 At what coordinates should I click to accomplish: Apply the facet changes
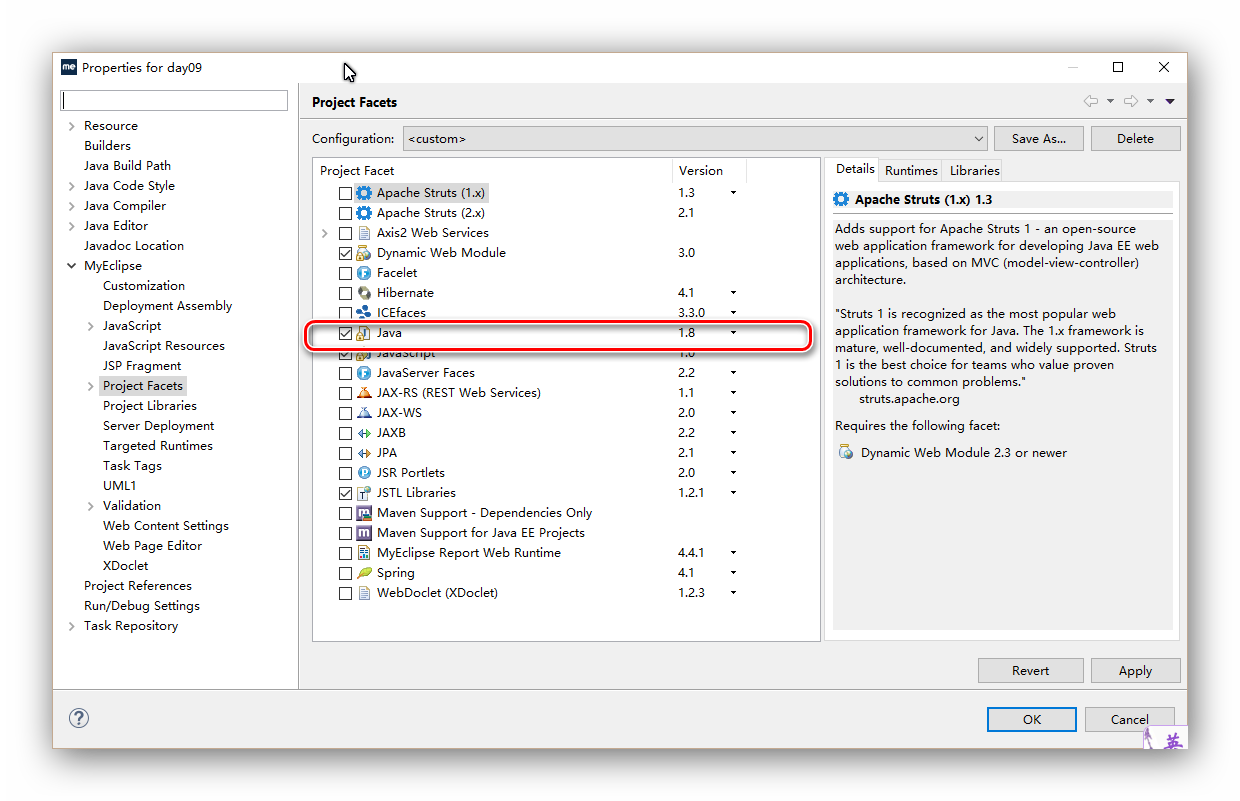click(x=1135, y=671)
